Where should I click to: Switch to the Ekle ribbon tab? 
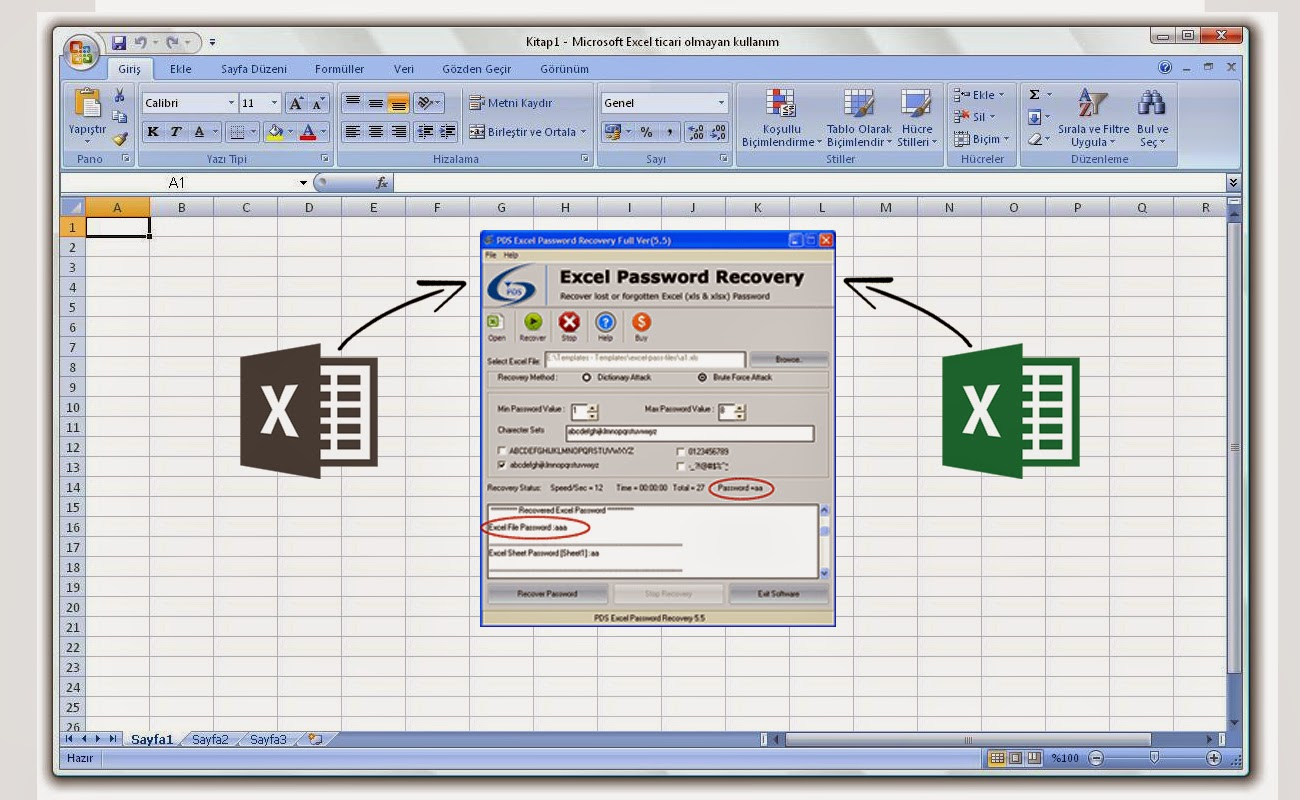coord(182,69)
